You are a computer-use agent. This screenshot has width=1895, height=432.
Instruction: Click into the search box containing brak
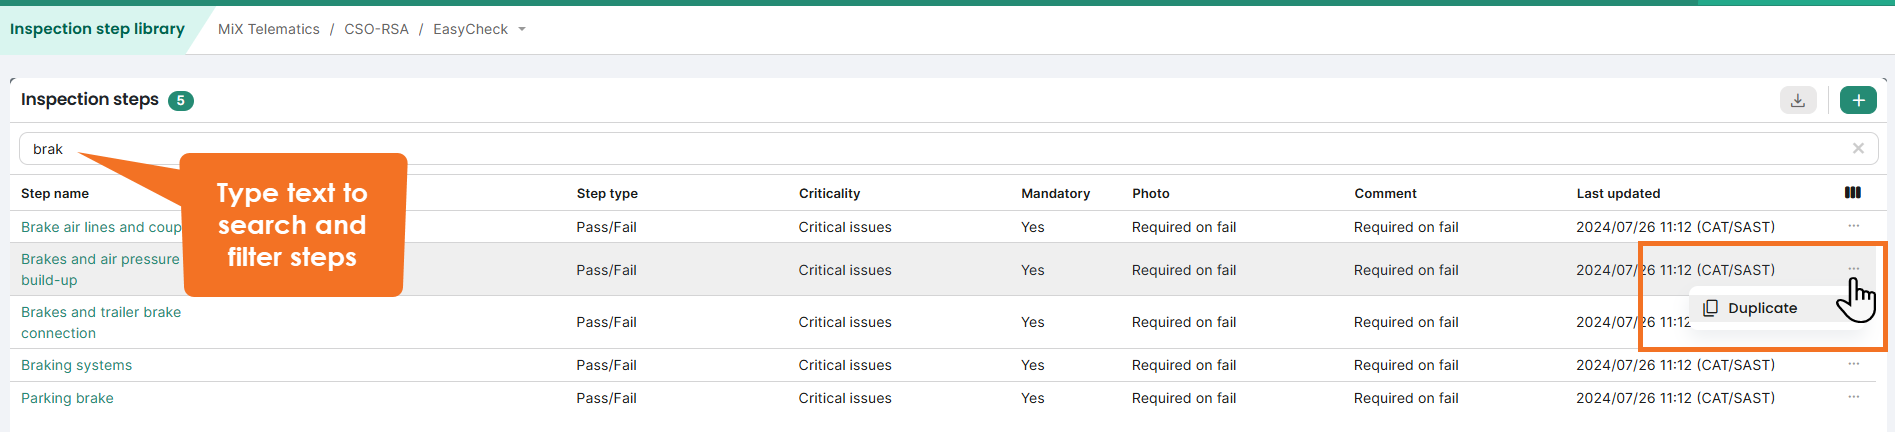900,149
